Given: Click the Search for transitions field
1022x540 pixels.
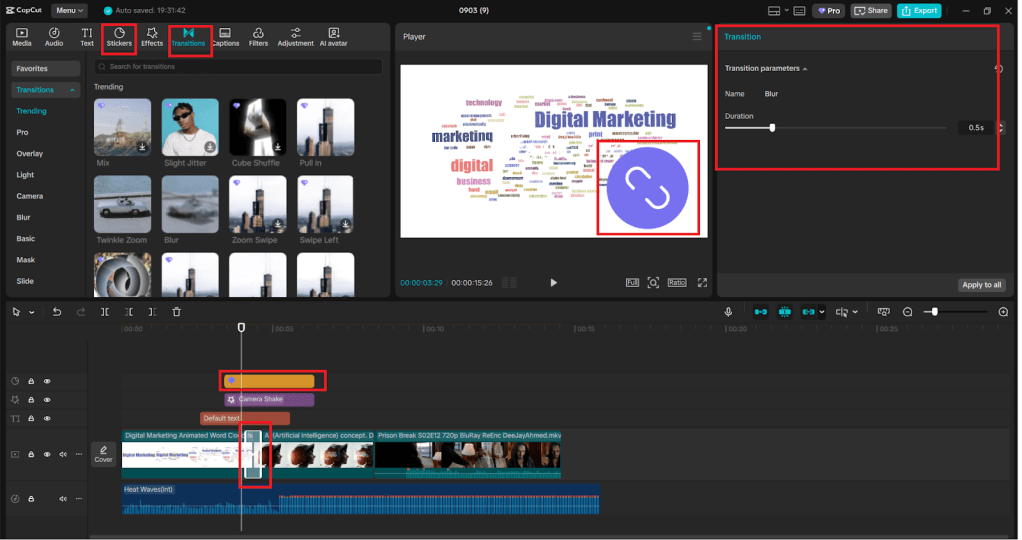Looking at the screenshot, I should (x=238, y=67).
